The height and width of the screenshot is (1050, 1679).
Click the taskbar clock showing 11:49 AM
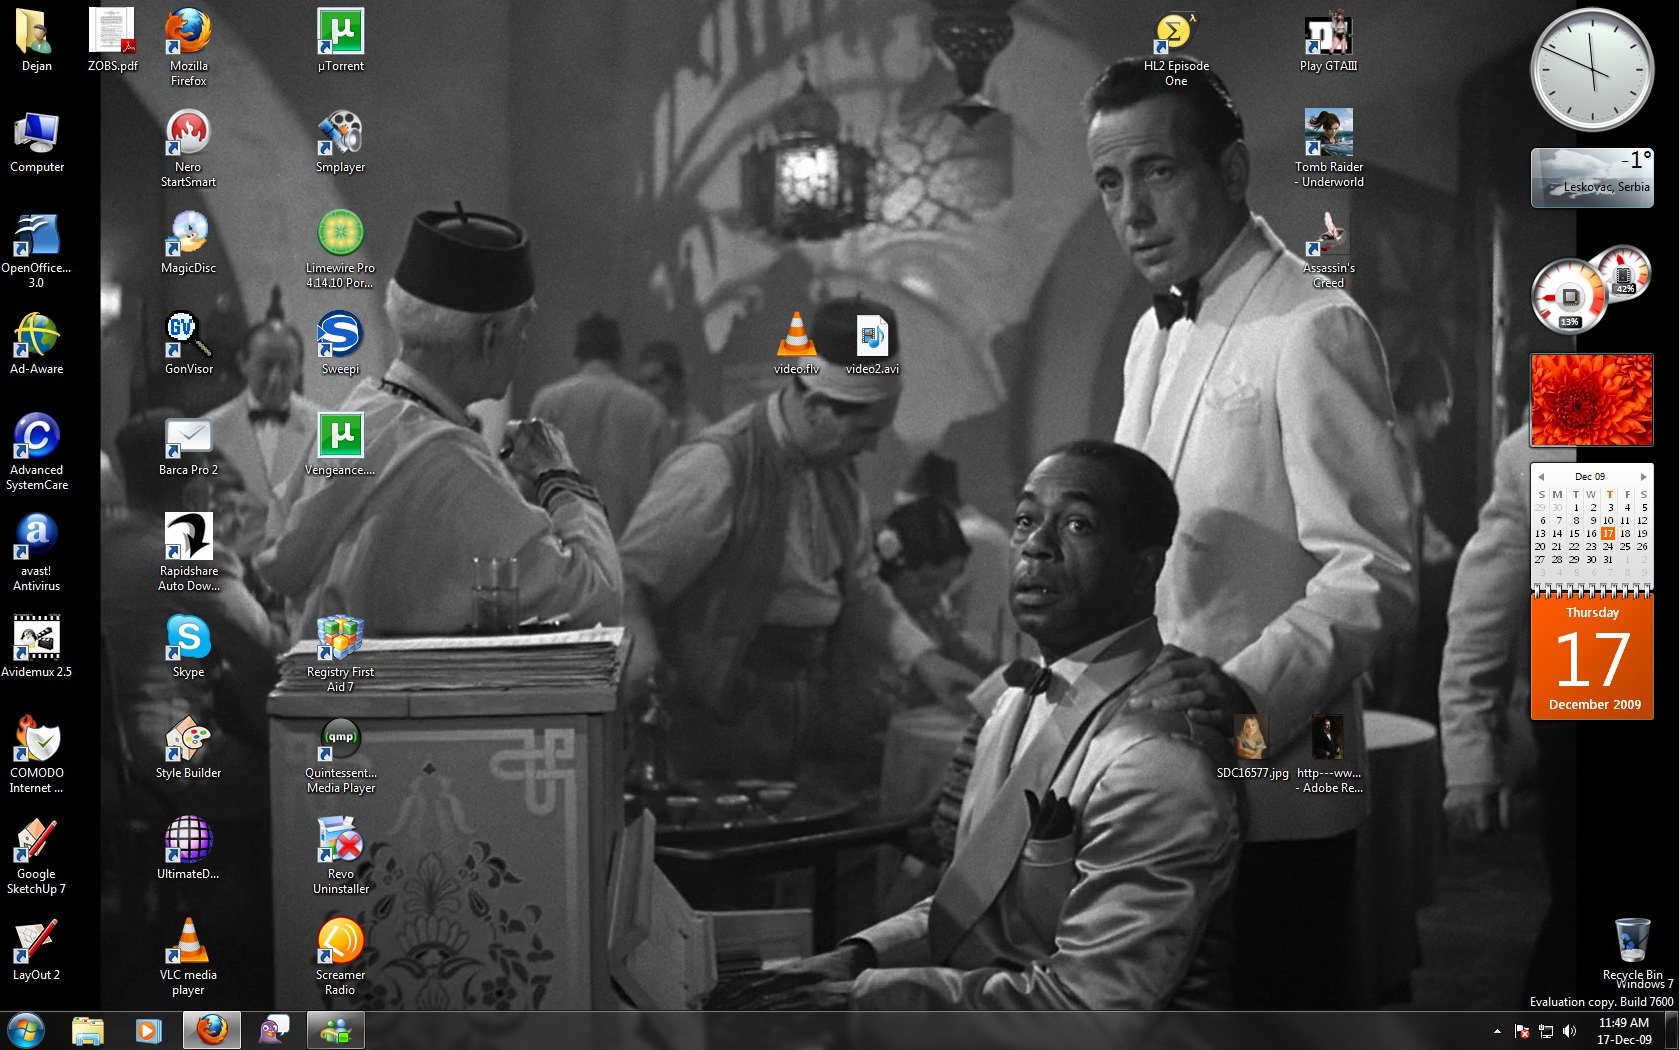click(1624, 1031)
